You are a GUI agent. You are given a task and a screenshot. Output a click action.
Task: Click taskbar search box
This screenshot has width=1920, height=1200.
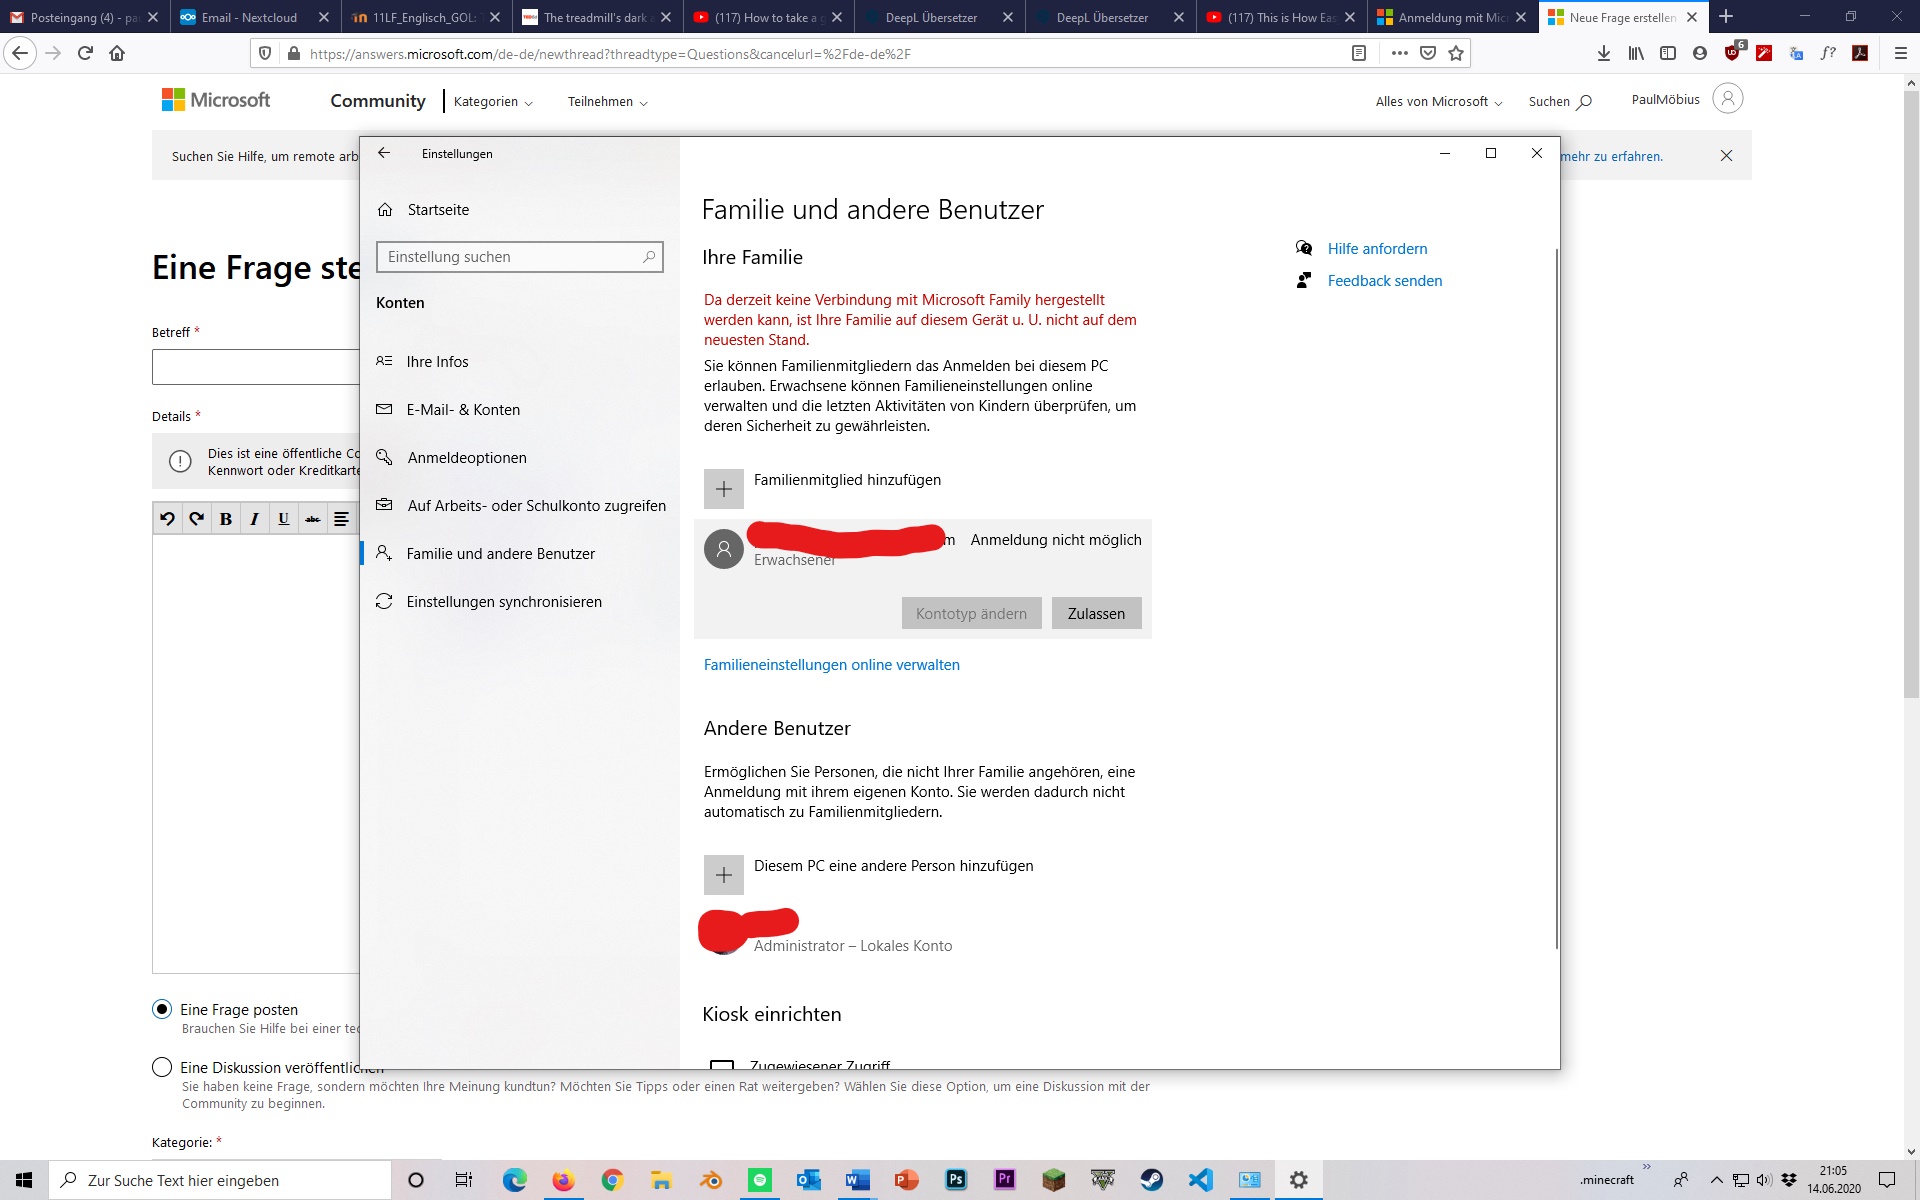tap(220, 1180)
